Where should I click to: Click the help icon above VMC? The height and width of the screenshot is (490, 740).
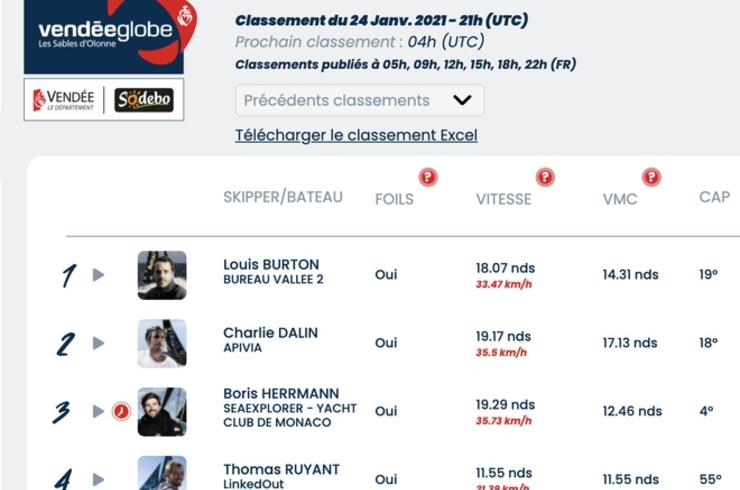pyautogui.click(x=651, y=178)
